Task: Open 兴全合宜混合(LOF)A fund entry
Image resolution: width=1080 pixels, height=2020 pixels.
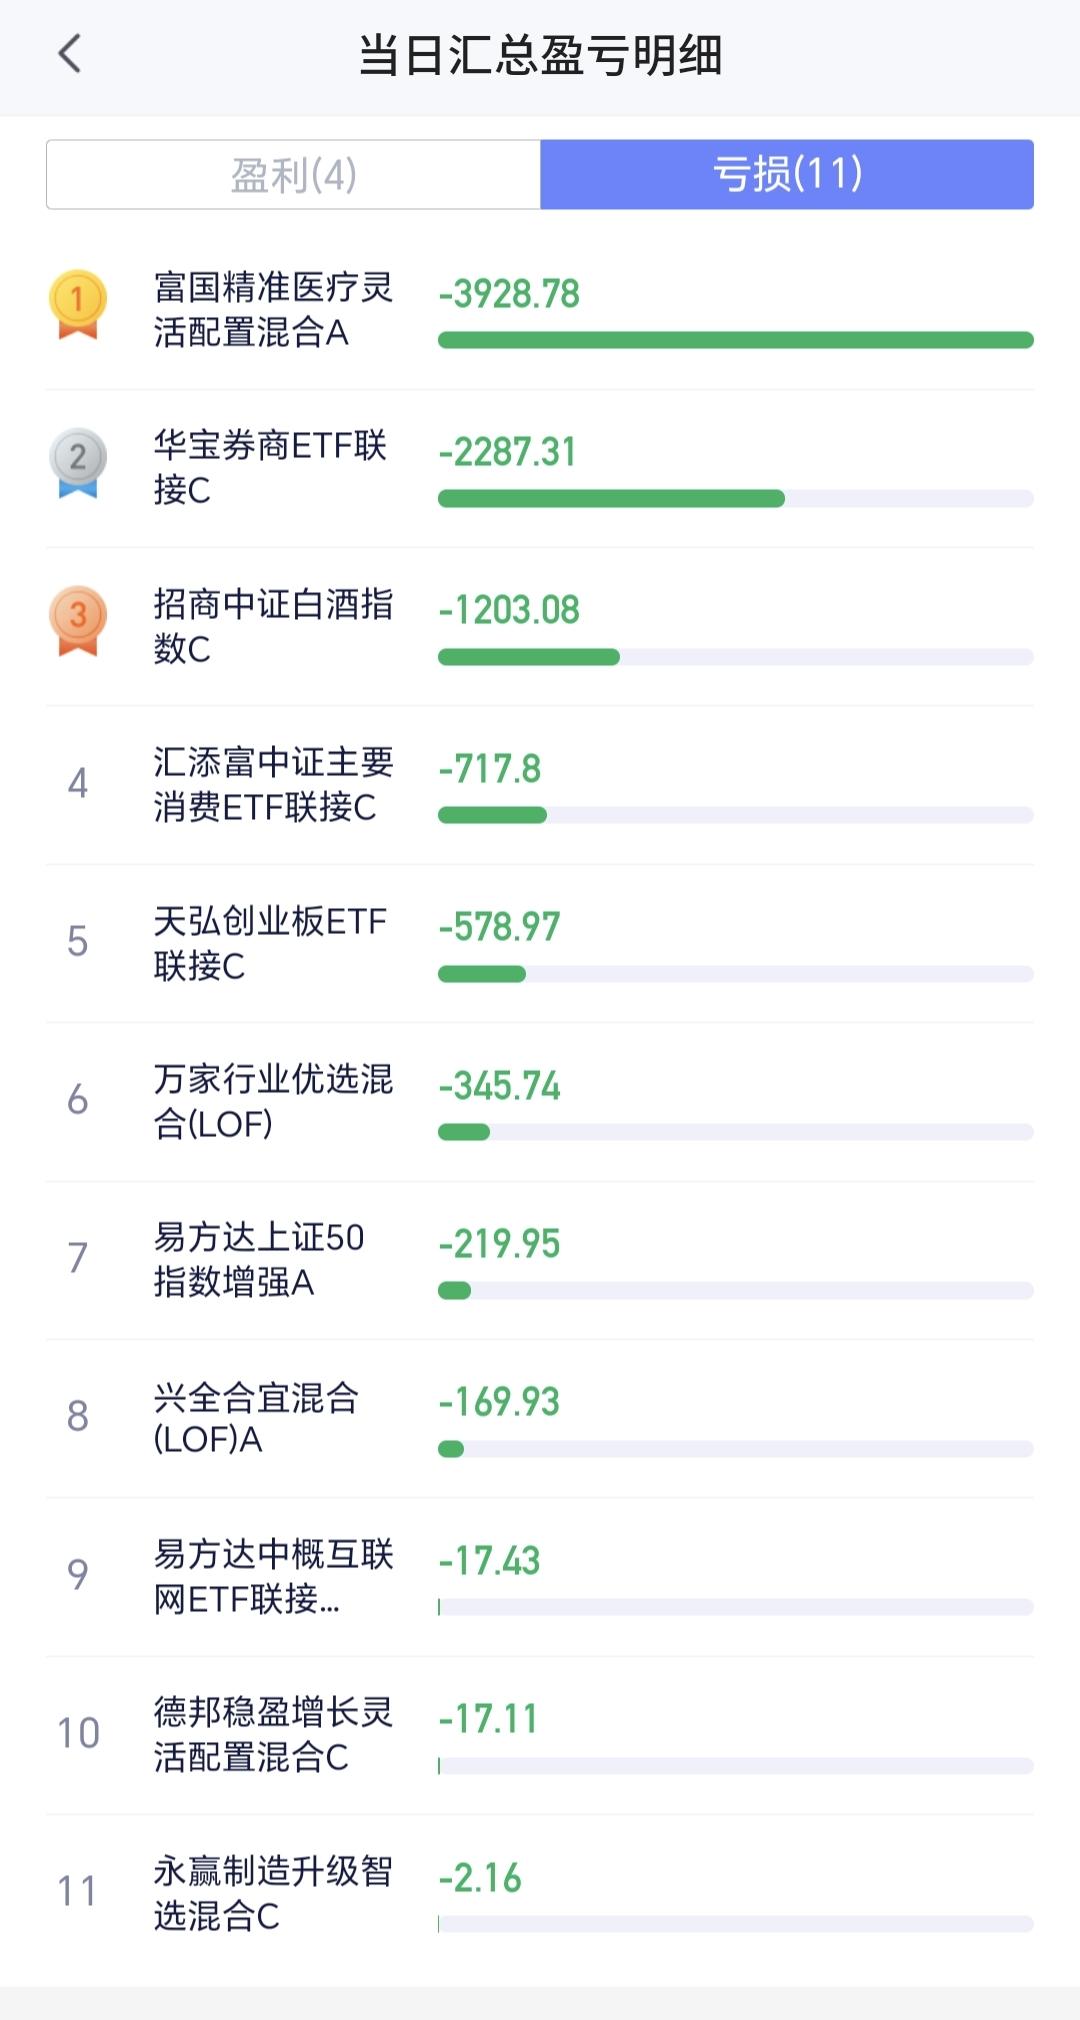Action: (x=256, y=1418)
